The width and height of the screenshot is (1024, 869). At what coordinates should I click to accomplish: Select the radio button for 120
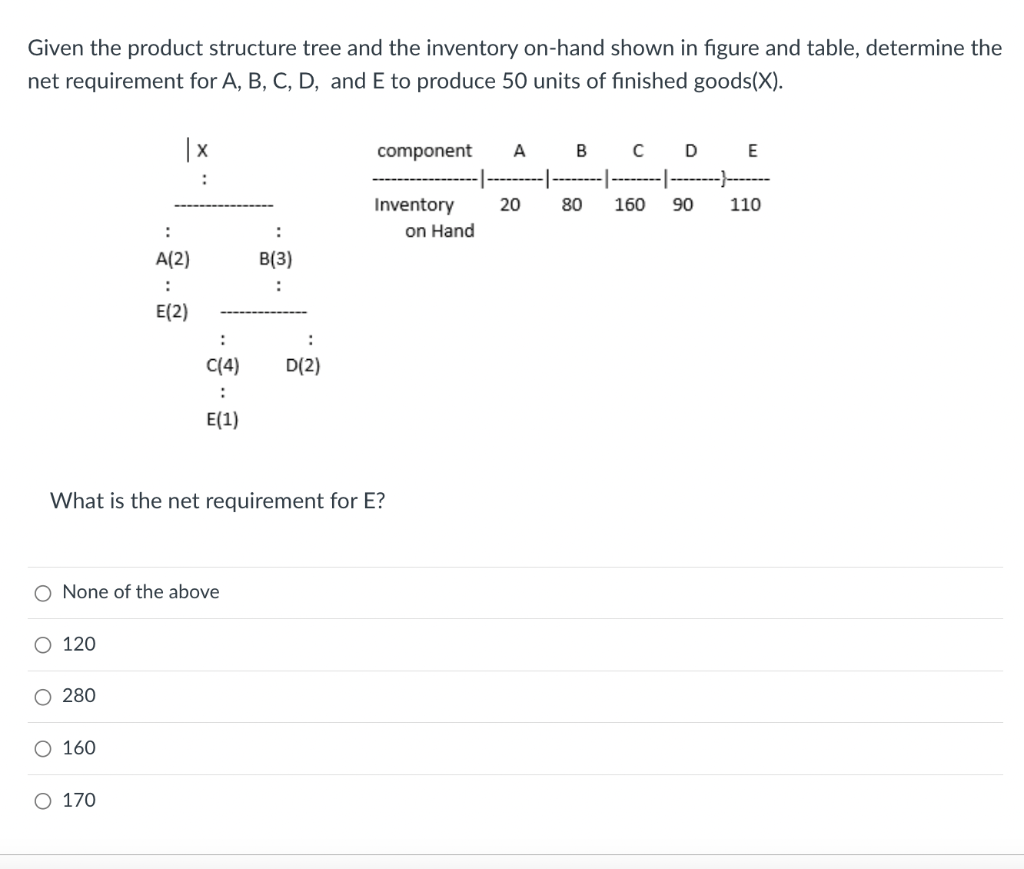click(x=43, y=644)
